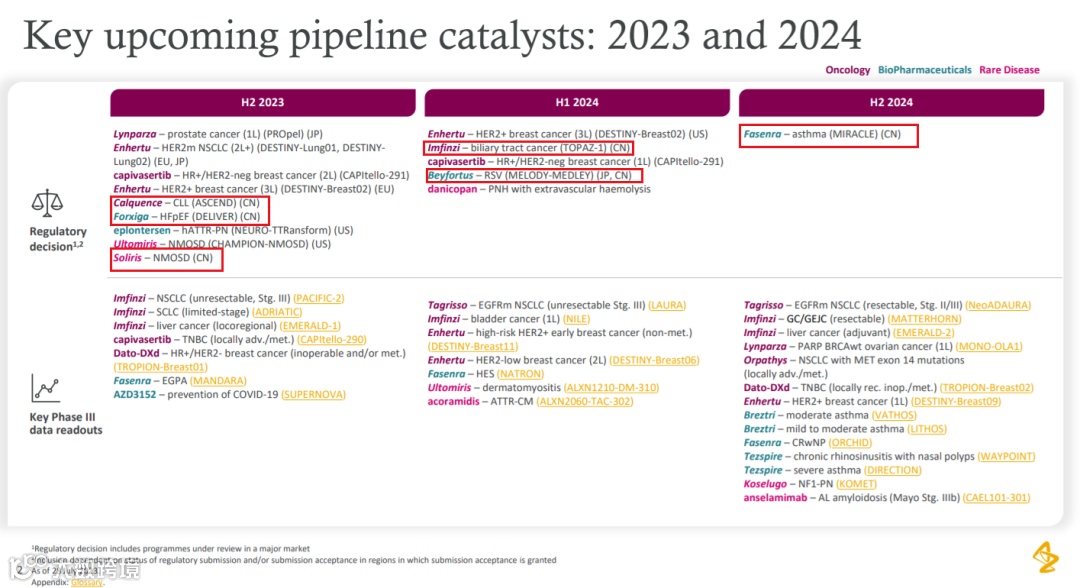Open the MONO-OLA1 trial link
The image size is (1080, 588).
point(989,346)
